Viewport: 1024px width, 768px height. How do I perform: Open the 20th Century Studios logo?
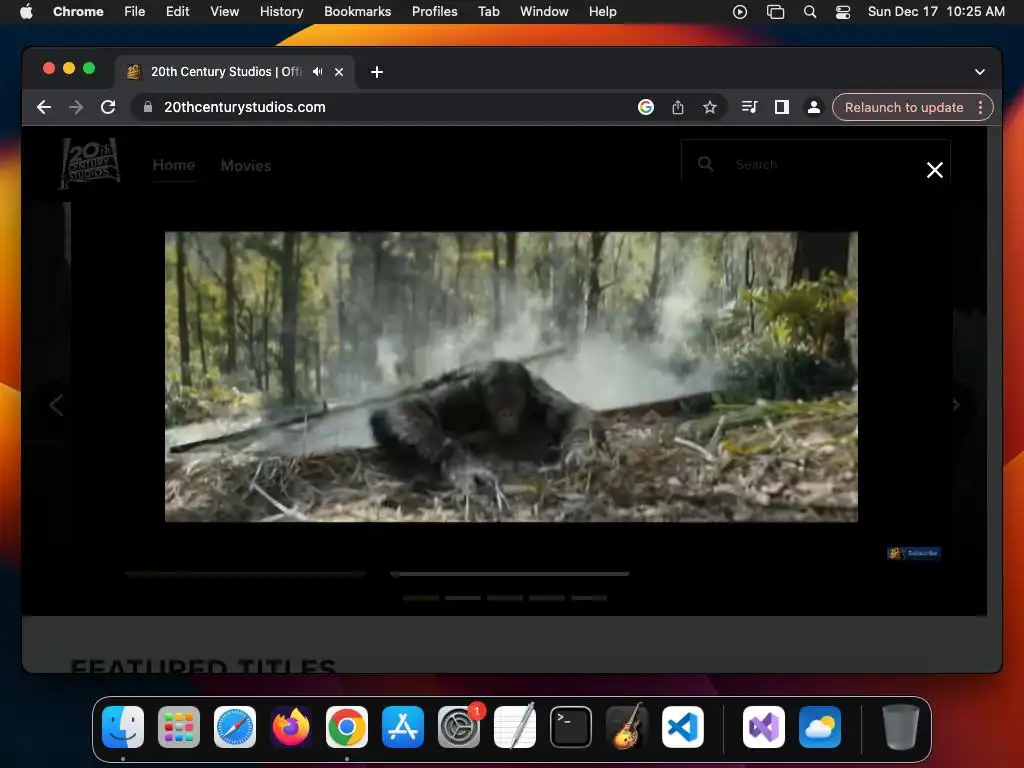tap(89, 163)
